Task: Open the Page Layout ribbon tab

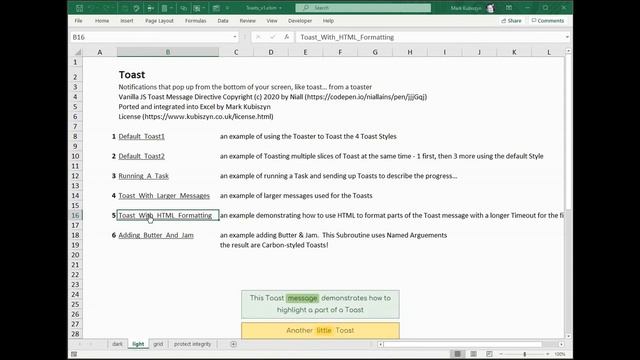Action: [x=159, y=21]
